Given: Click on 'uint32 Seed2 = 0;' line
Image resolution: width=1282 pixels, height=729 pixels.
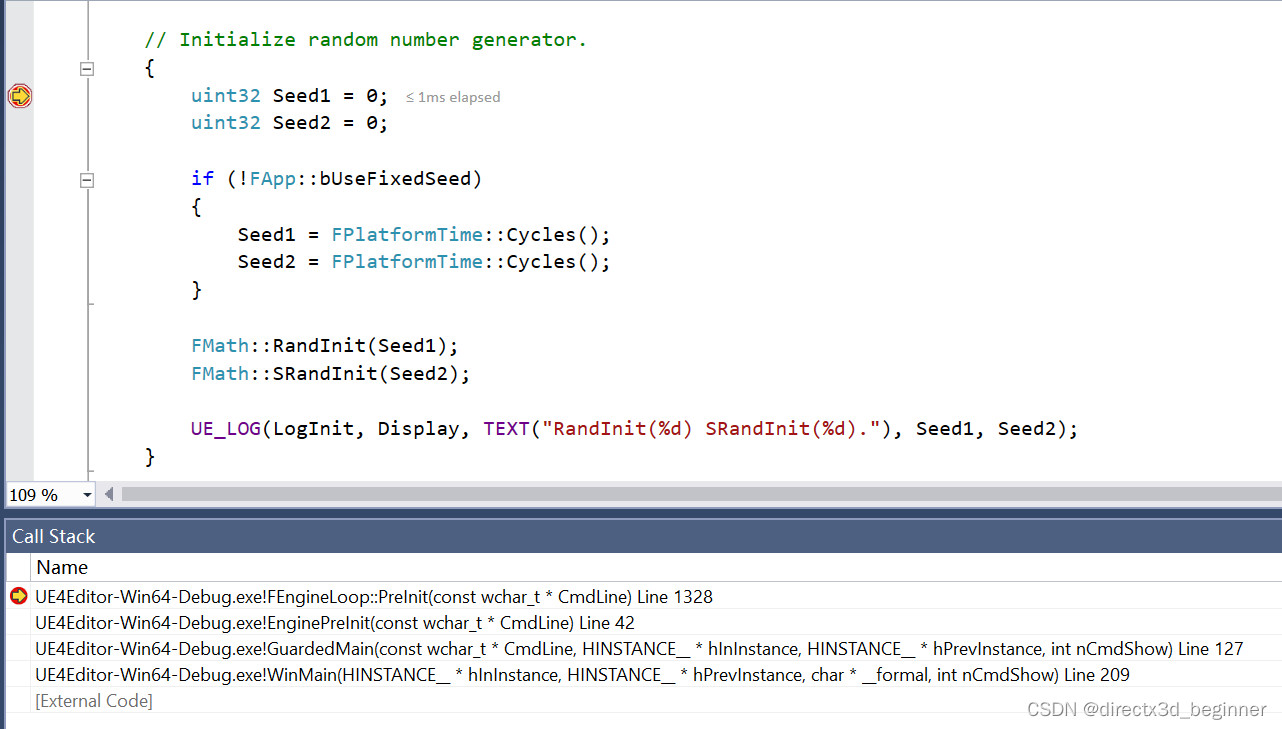Looking at the screenshot, I should coord(289,123).
